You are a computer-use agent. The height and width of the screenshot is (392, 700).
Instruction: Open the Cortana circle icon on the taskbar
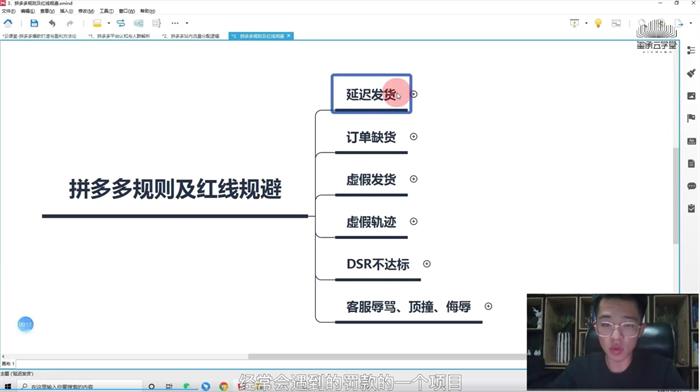click(152, 386)
